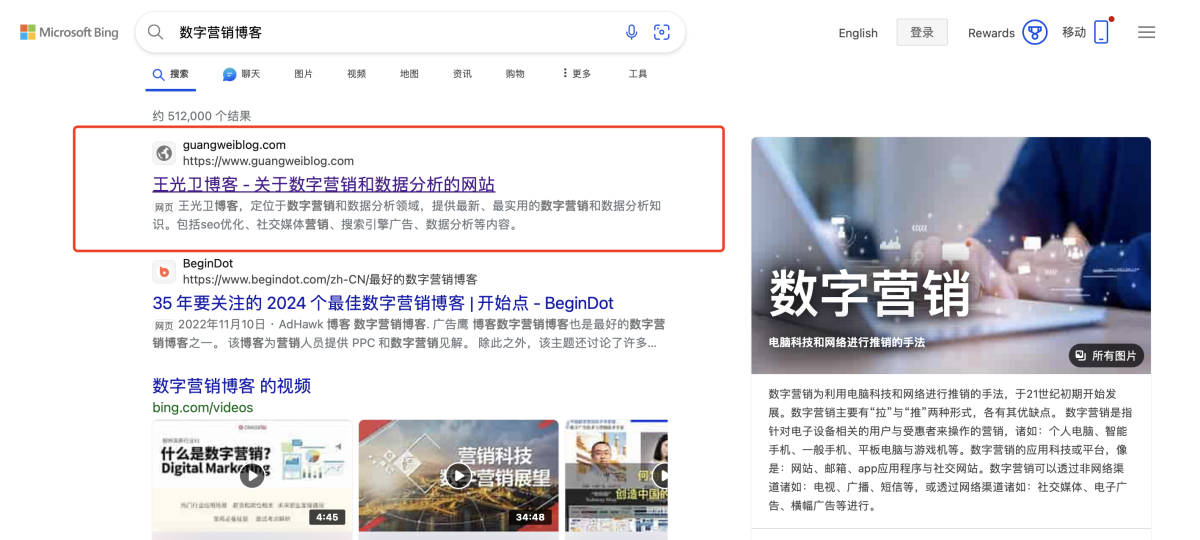Viewport: 1200px width, 540px height.
Task: Click the Microsoft Bing logo
Action: (x=69, y=33)
